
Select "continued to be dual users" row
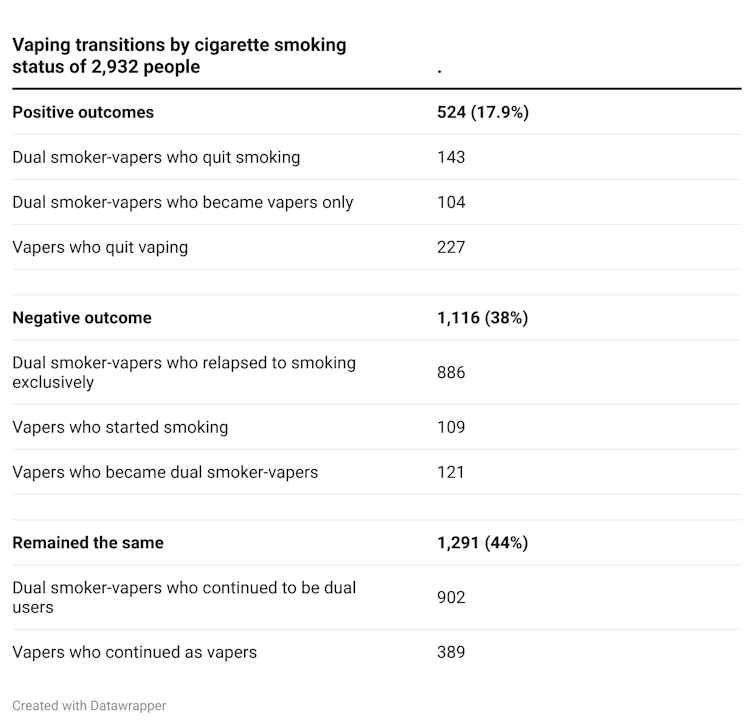(184, 597)
